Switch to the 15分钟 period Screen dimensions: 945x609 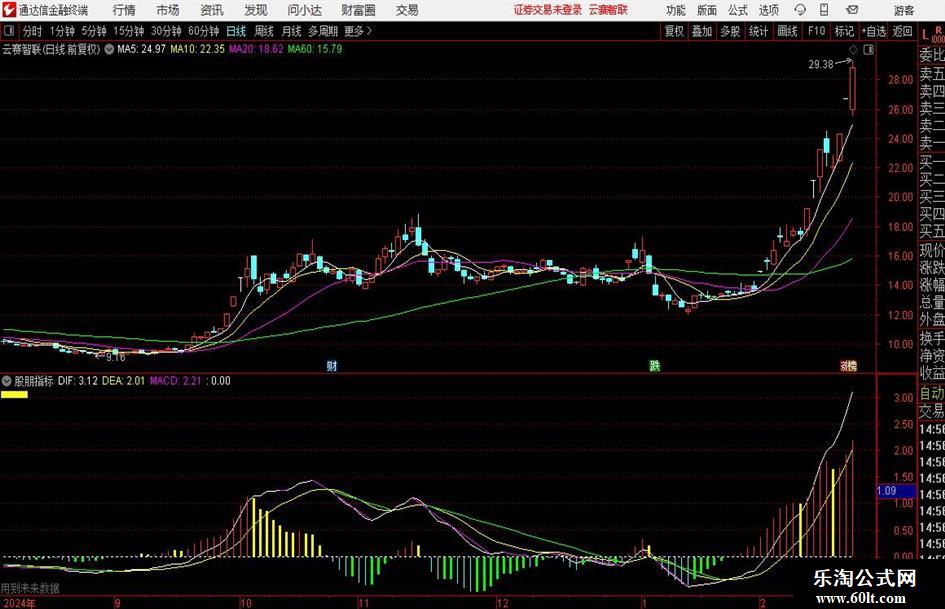tap(129, 31)
